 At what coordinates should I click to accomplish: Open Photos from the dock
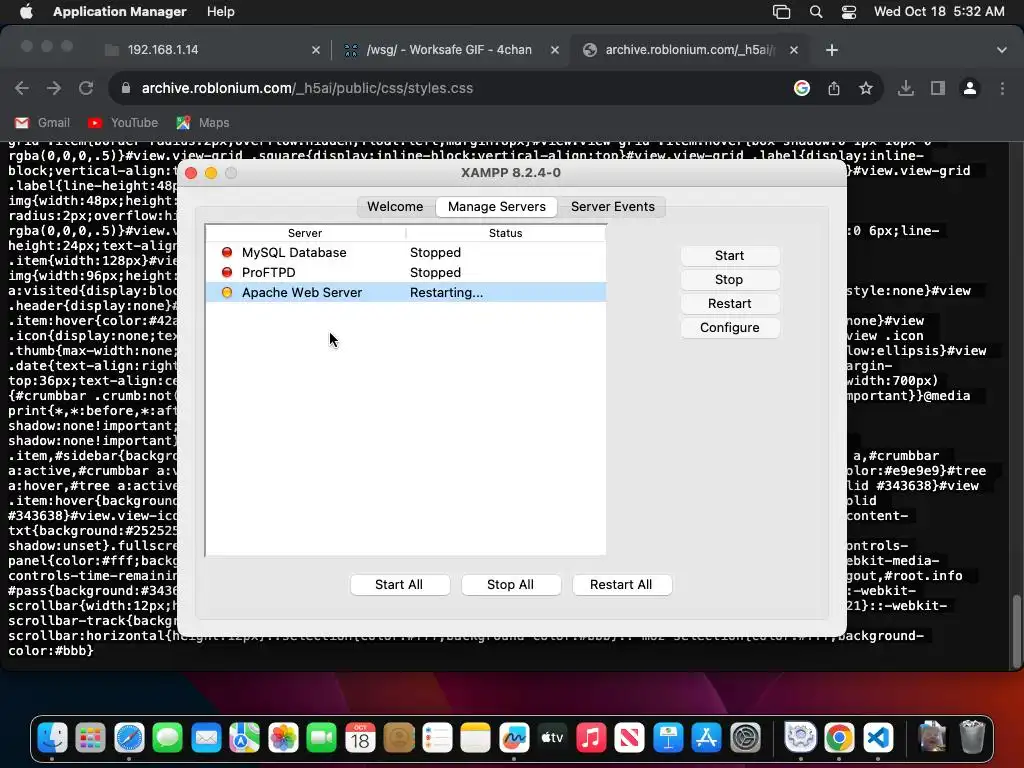pyautogui.click(x=283, y=738)
